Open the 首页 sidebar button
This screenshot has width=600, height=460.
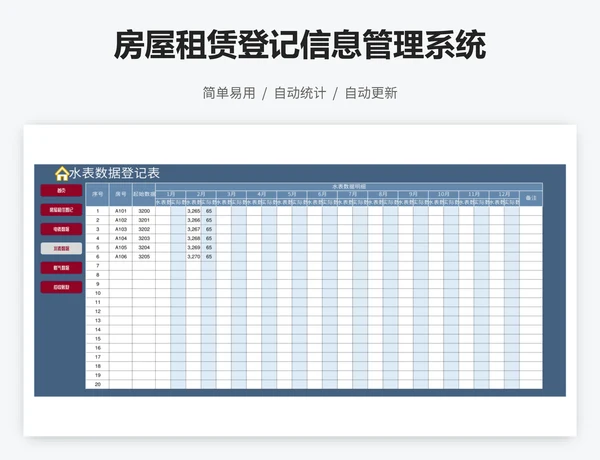click(61, 190)
